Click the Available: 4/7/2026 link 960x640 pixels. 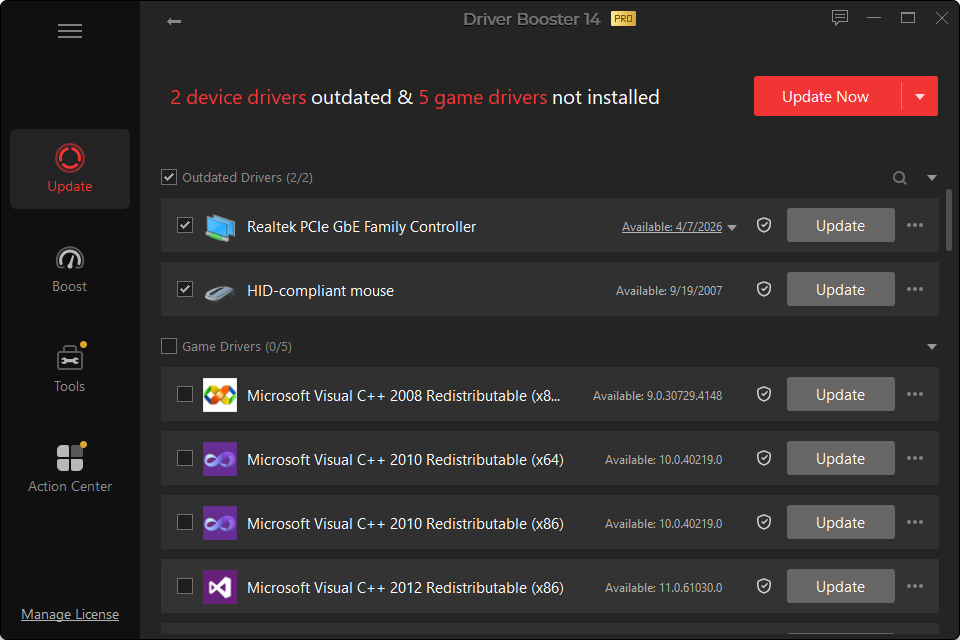click(x=672, y=227)
